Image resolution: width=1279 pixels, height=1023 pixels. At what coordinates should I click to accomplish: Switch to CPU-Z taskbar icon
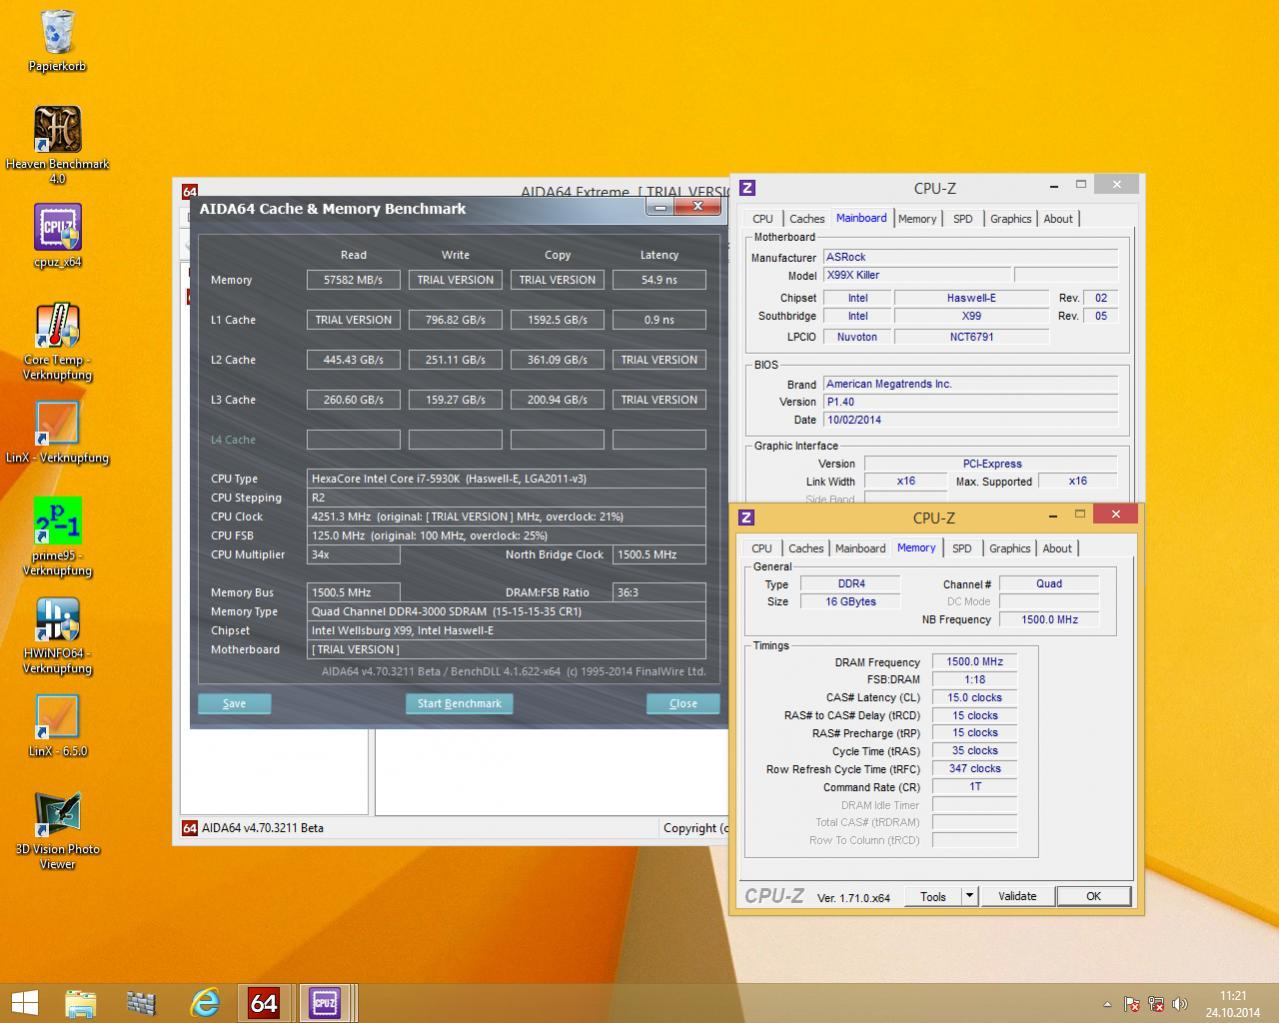pyautogui.click(x=325, y=1002)
